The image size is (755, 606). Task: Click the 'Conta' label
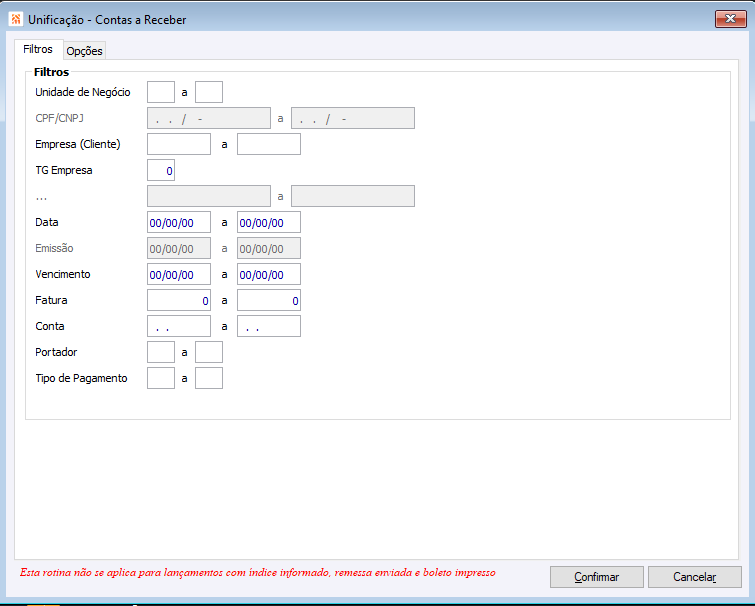pyautogui.click(x=50, y=326)
